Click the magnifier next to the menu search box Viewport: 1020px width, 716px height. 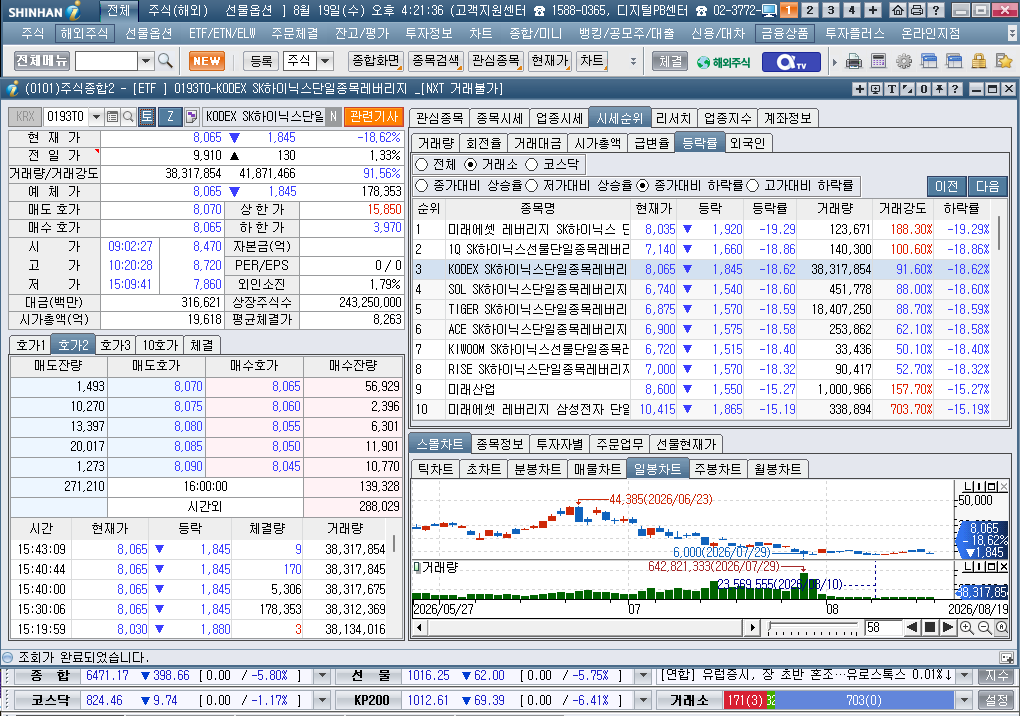click(165, 61)
